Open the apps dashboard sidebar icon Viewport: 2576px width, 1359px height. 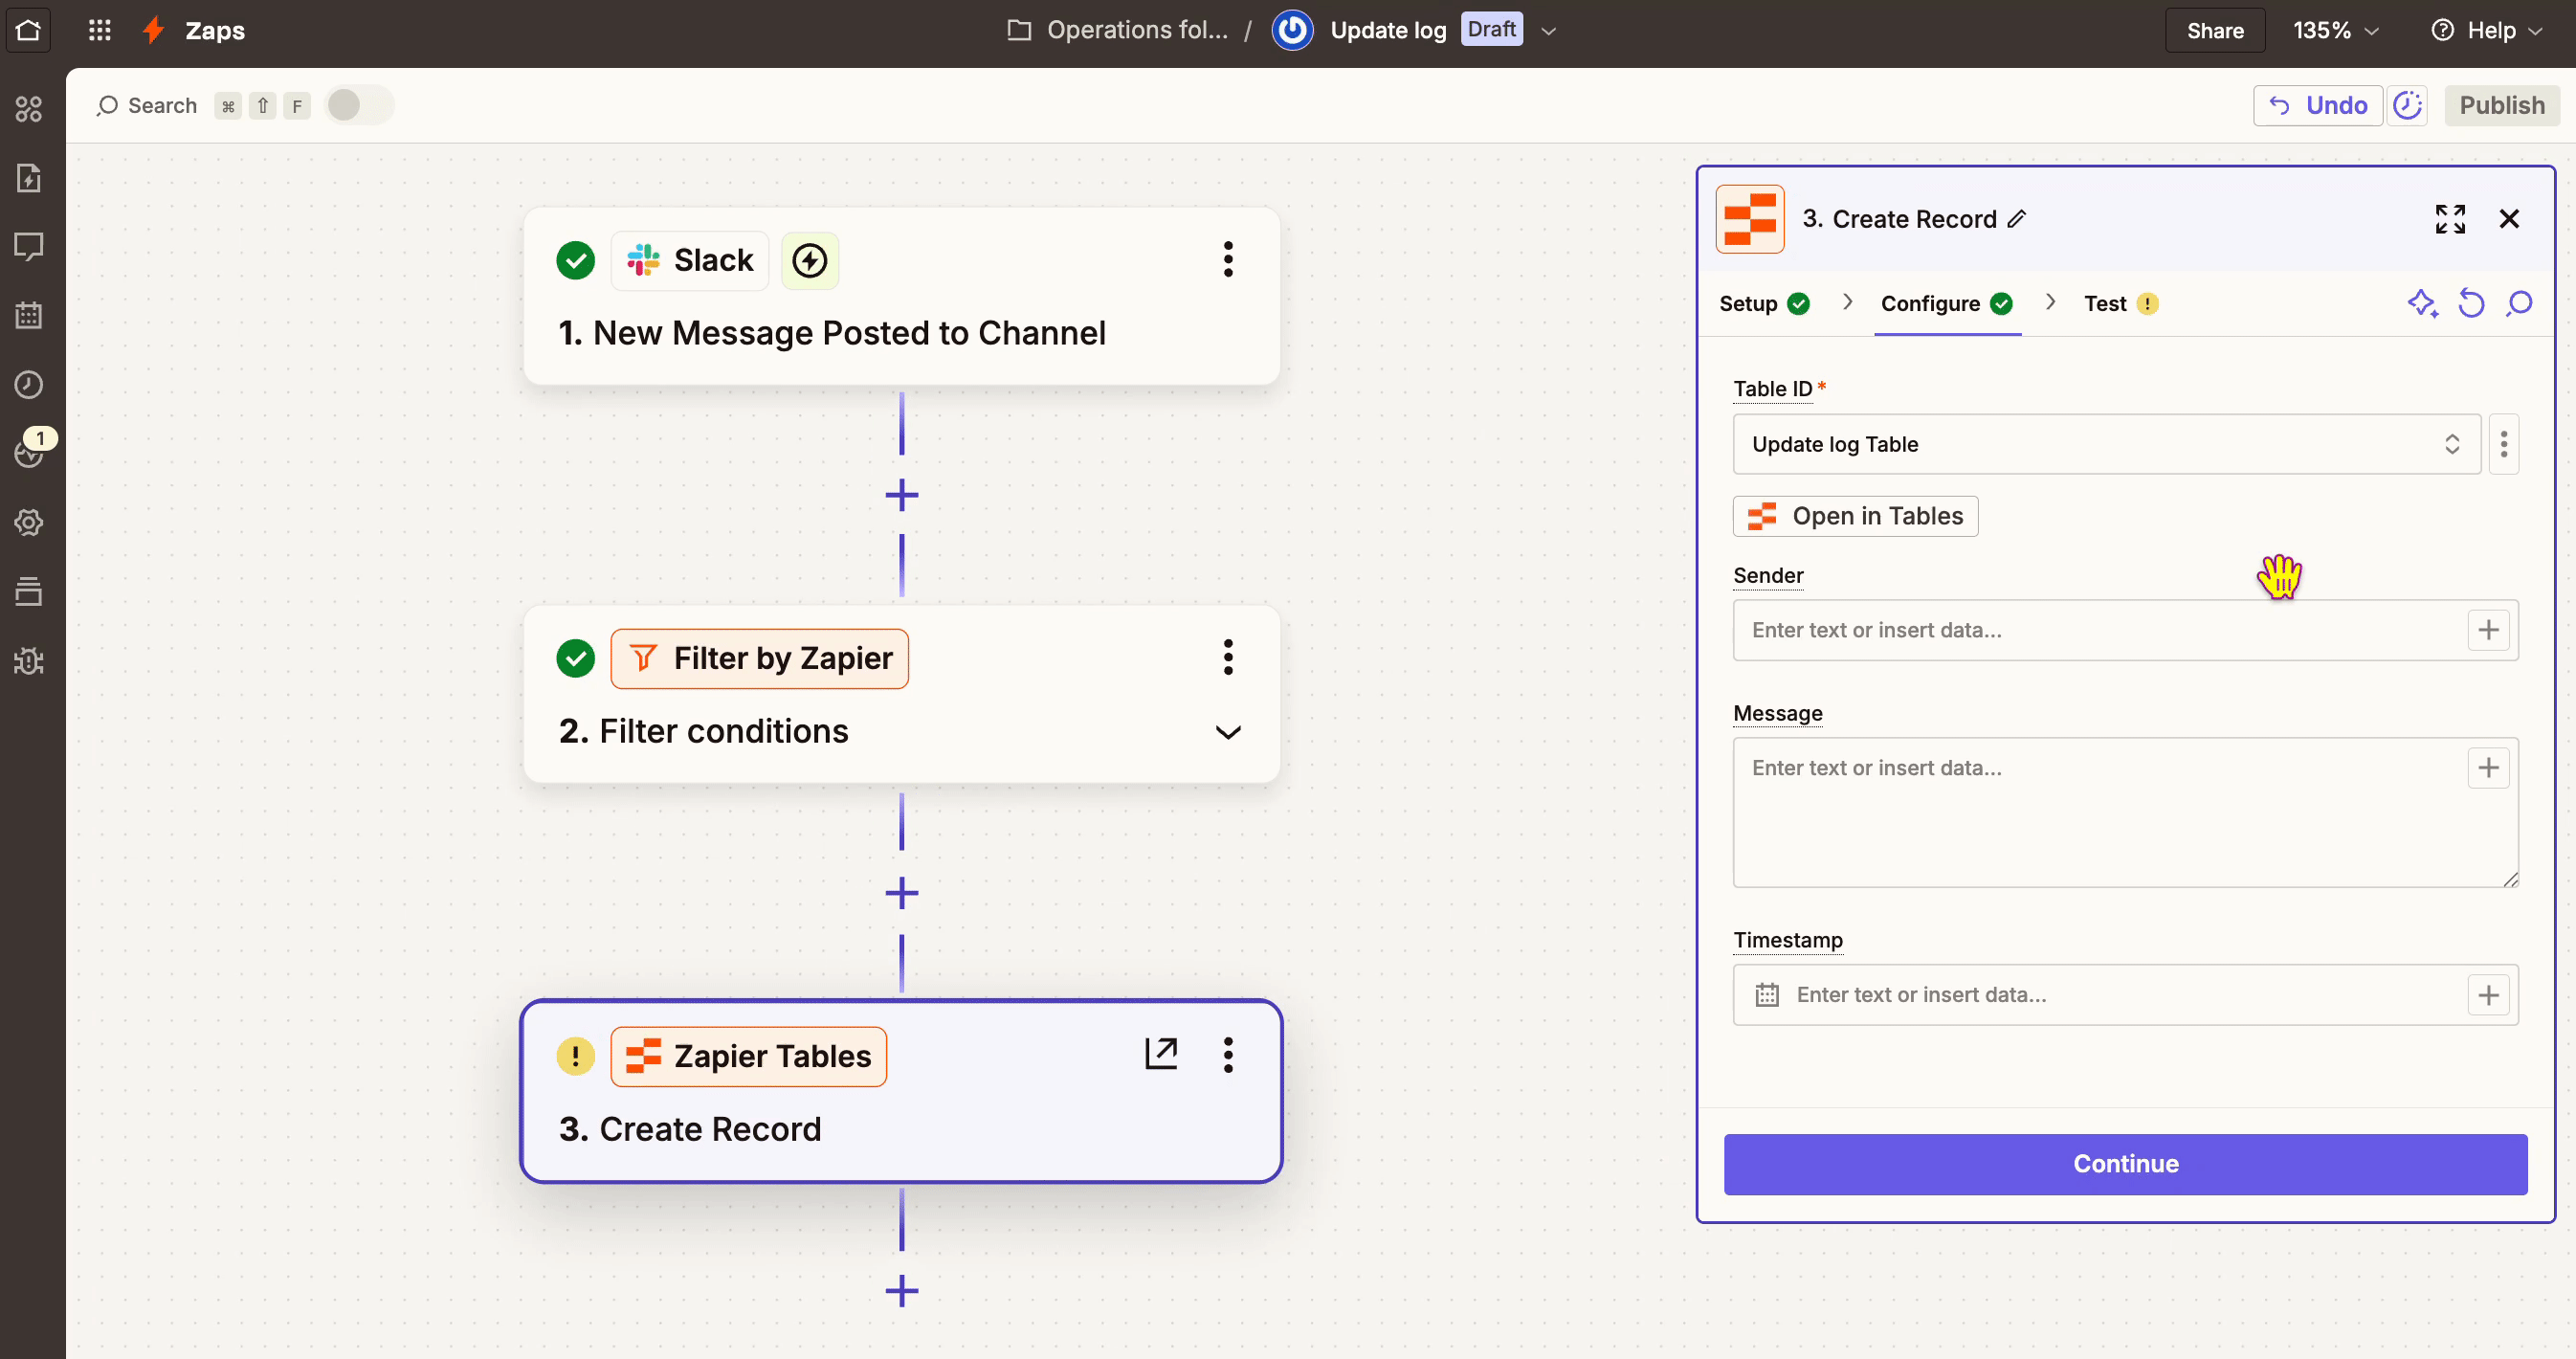point(29,108)
